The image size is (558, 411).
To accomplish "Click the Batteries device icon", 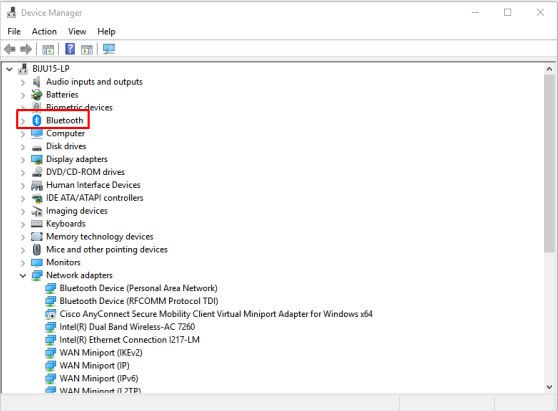I will pyautogui.click(x=37, y=95).
